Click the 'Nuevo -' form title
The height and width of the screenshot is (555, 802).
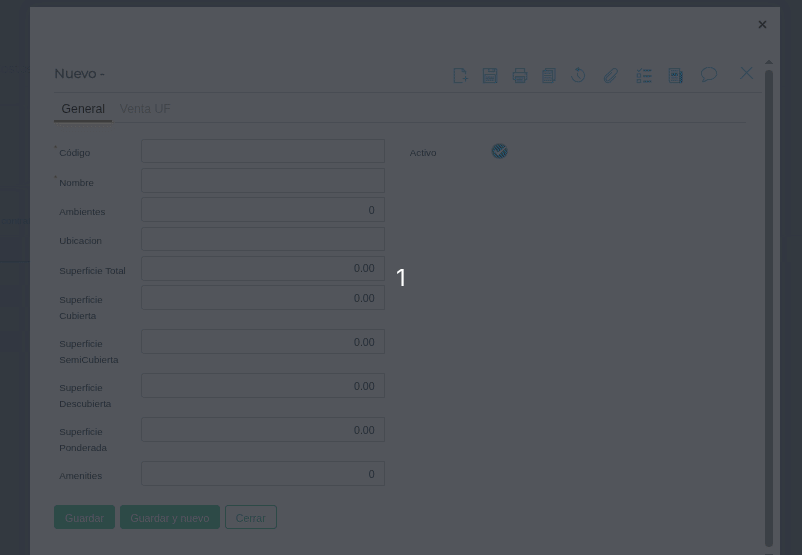coord(79,74)
